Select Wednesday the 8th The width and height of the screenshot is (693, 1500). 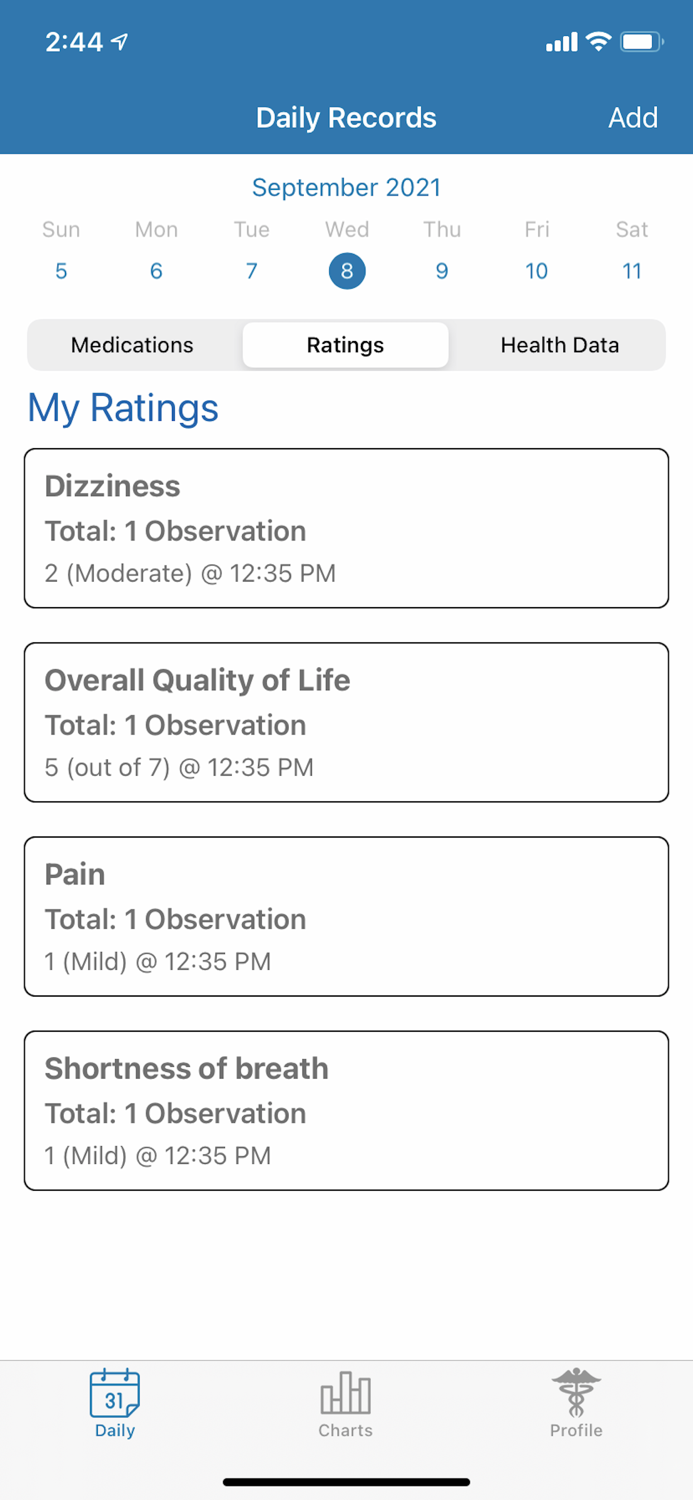[x=346, y=270]
